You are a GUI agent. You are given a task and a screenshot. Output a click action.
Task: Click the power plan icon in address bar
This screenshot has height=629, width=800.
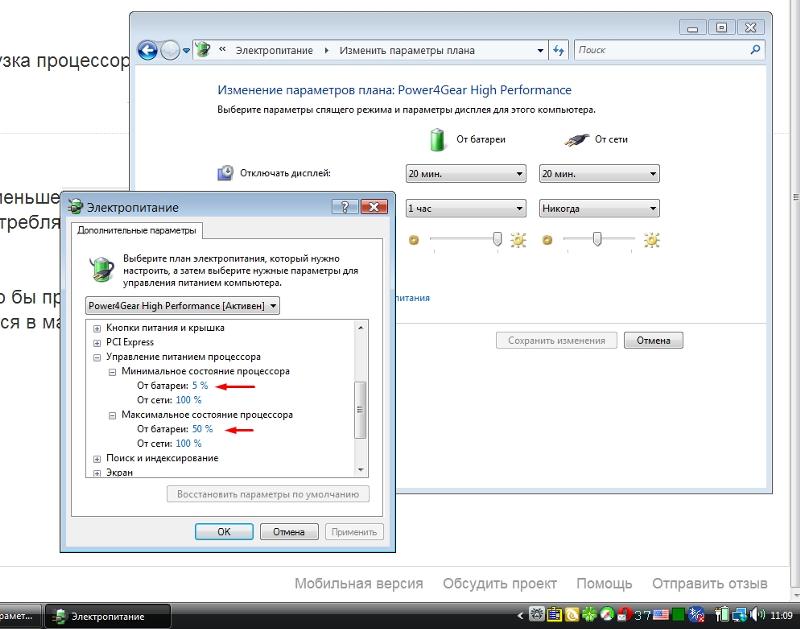[x=203, y=49]
